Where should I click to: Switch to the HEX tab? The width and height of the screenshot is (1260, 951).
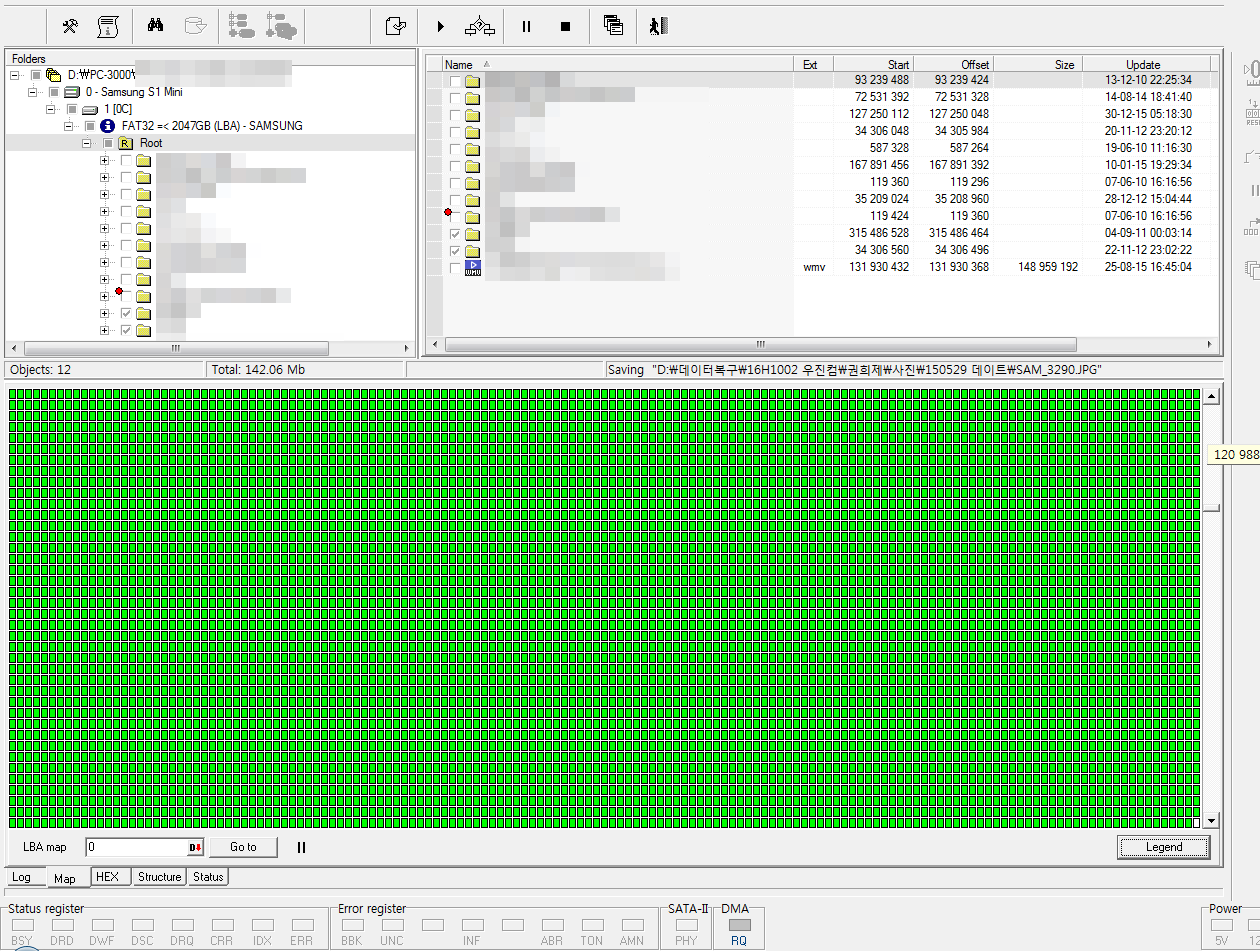click(107, 877)
